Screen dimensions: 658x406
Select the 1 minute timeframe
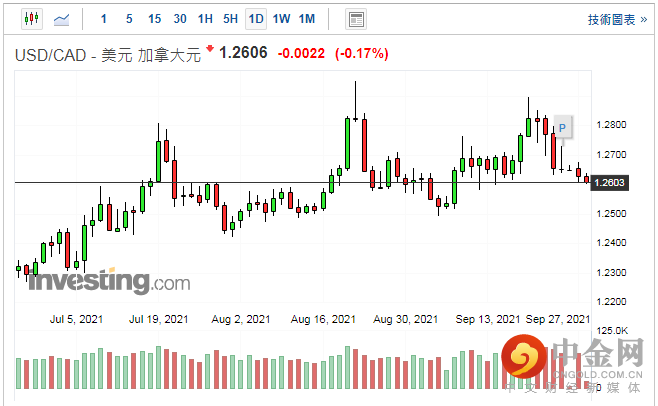105,19
